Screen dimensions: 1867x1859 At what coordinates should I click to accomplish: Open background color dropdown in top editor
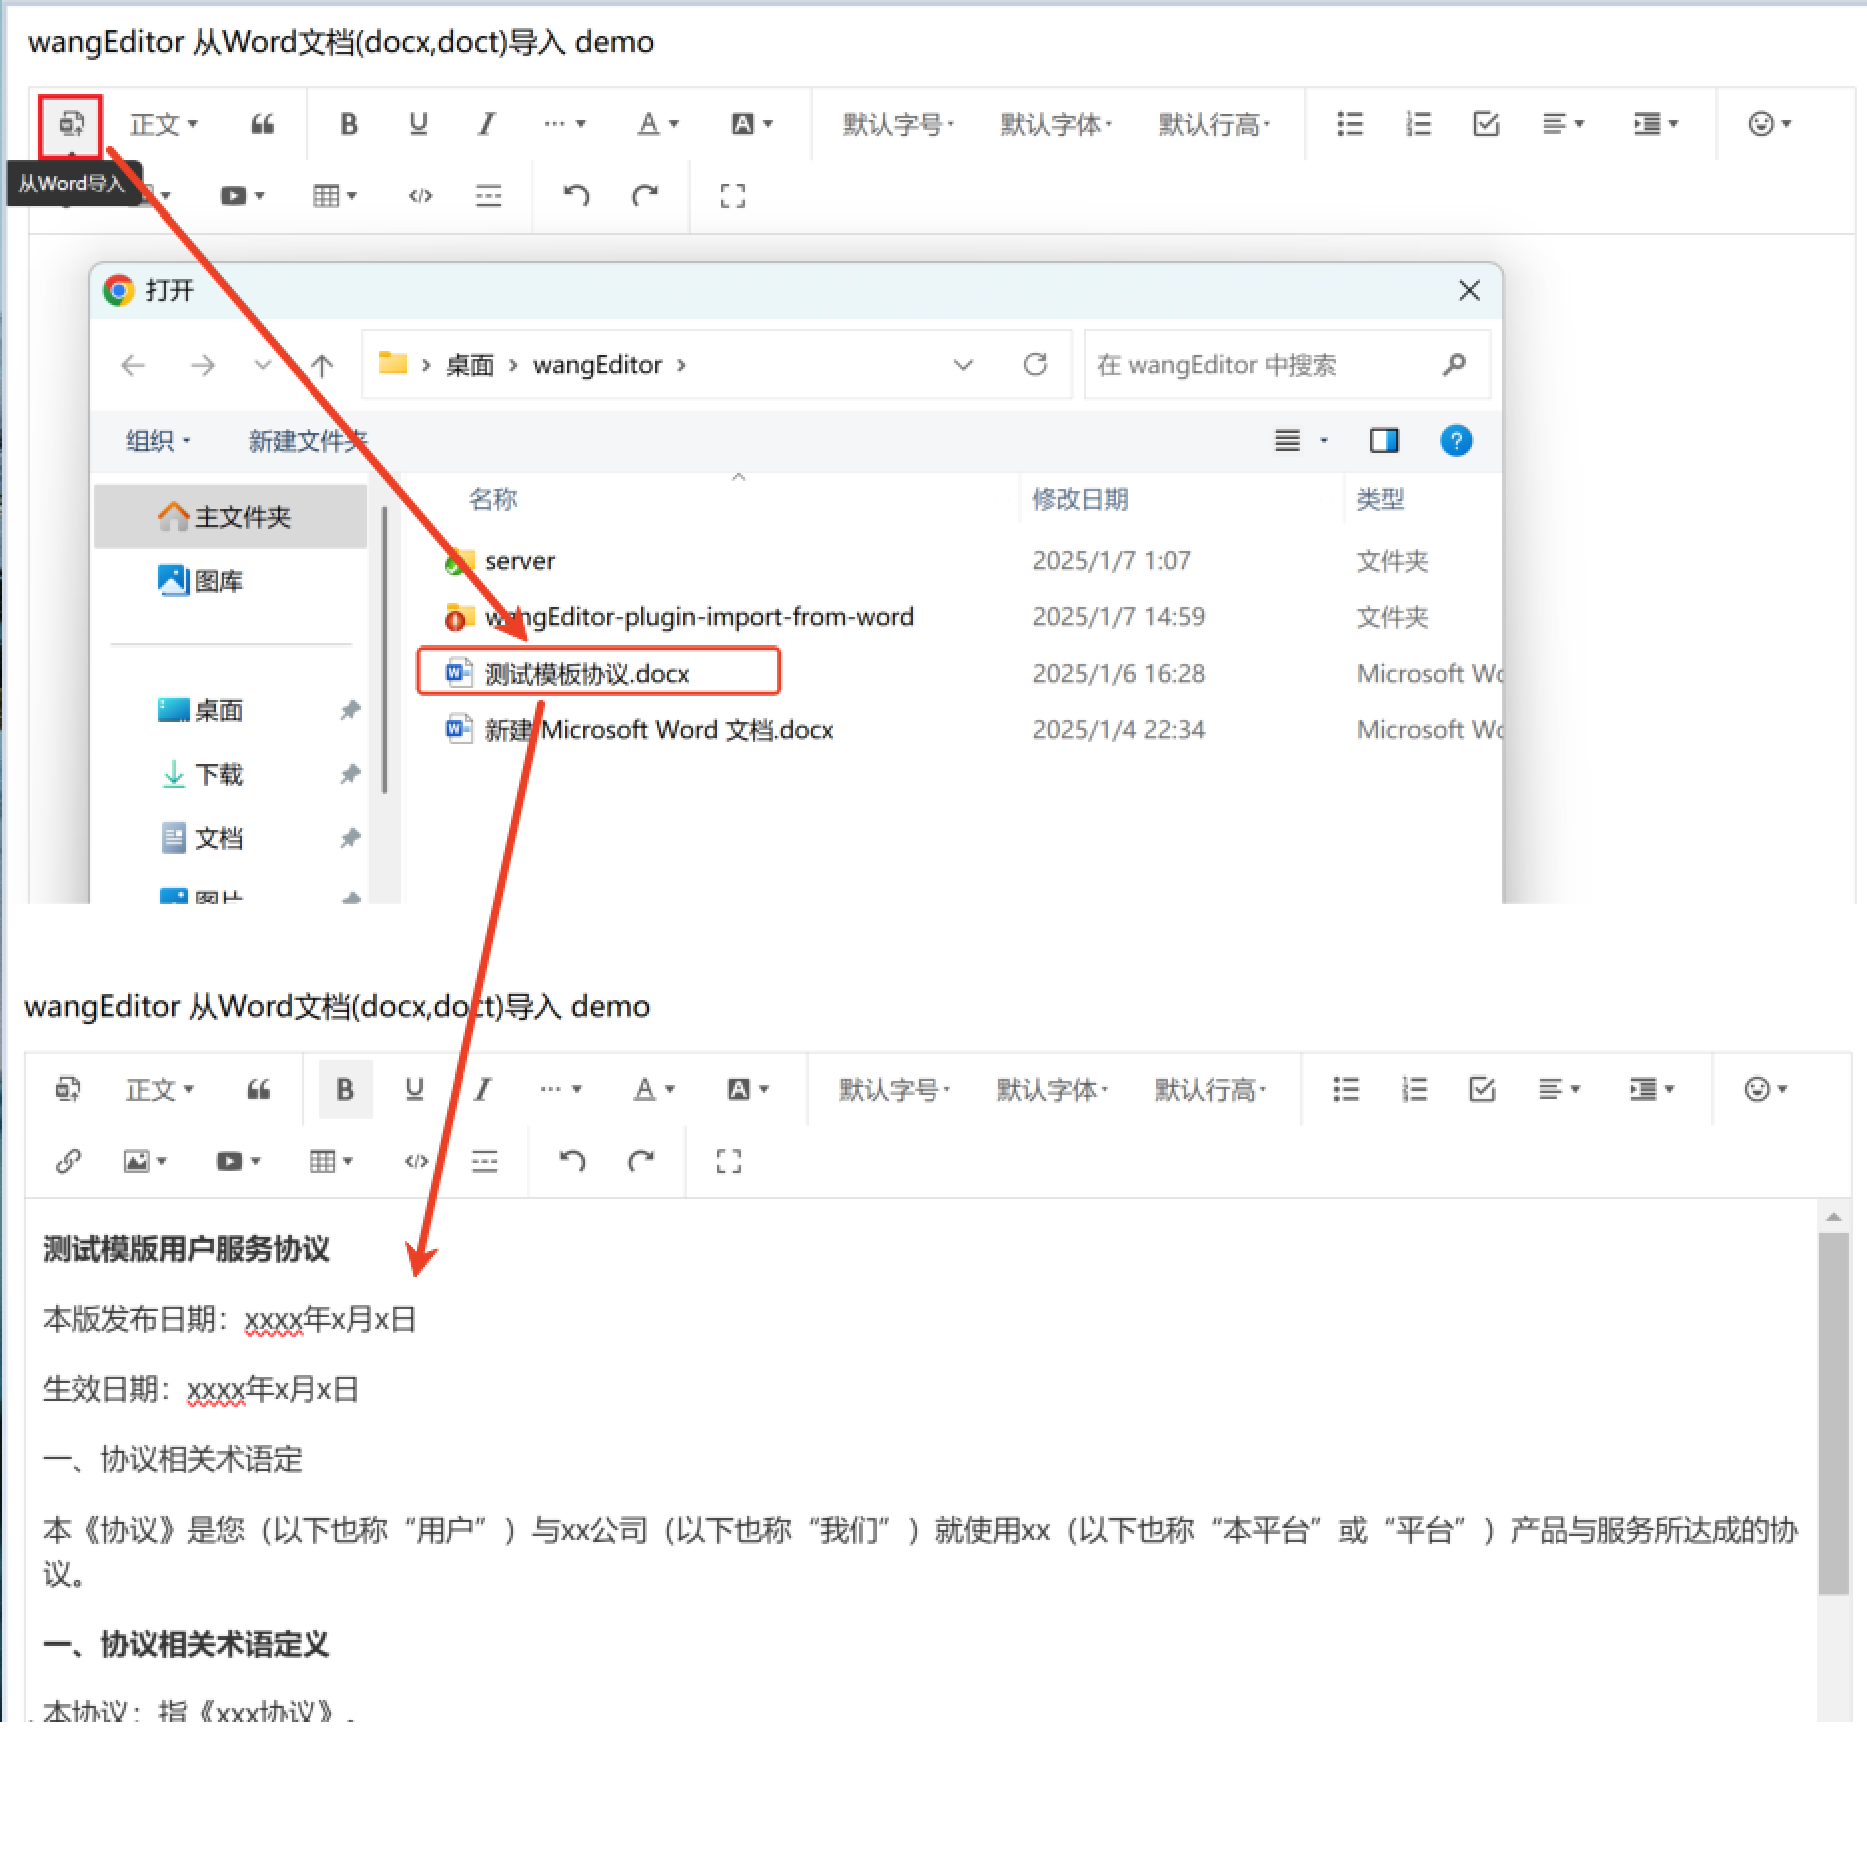click(752, 125)
